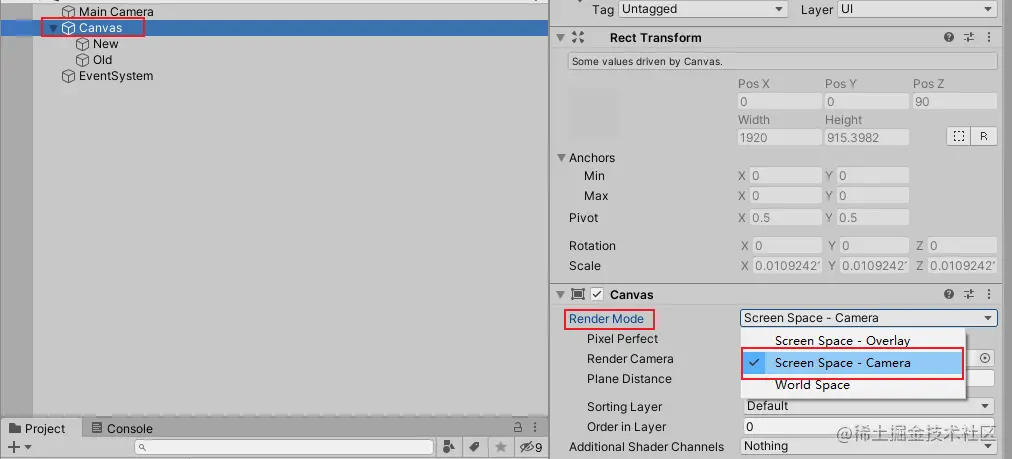Viewport: 1012px width, 459px height.
Task: Select the Canvas row in Hierarchy
Action: (274, 28)
